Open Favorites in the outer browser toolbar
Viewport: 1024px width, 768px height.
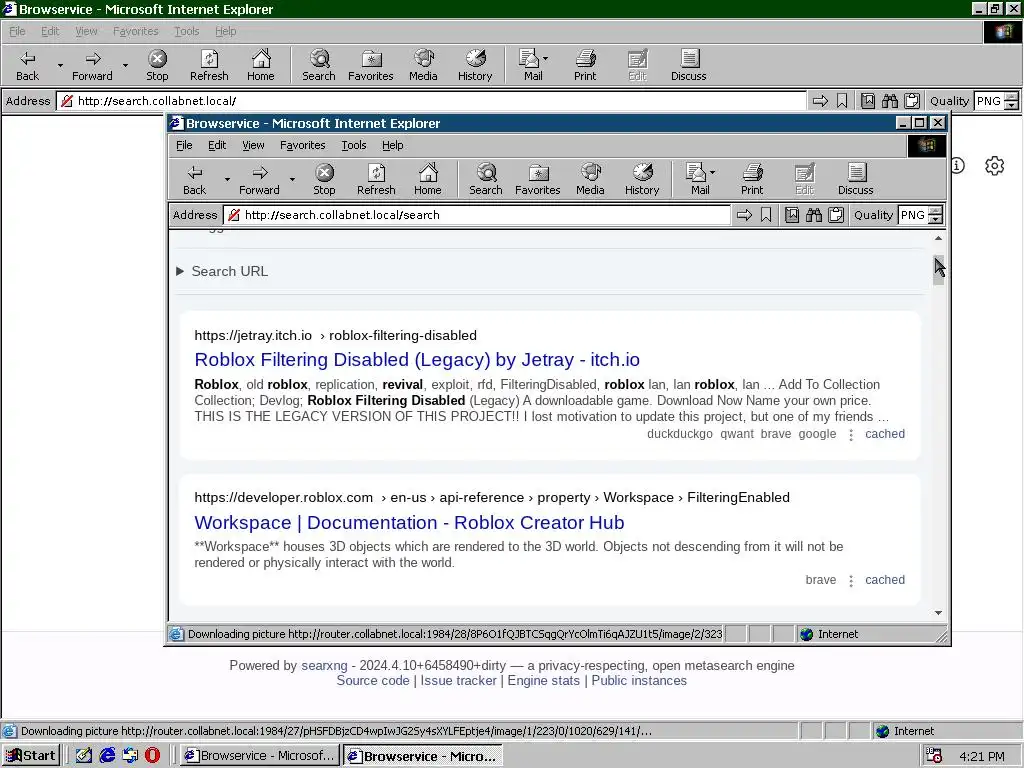click(370, 65)
